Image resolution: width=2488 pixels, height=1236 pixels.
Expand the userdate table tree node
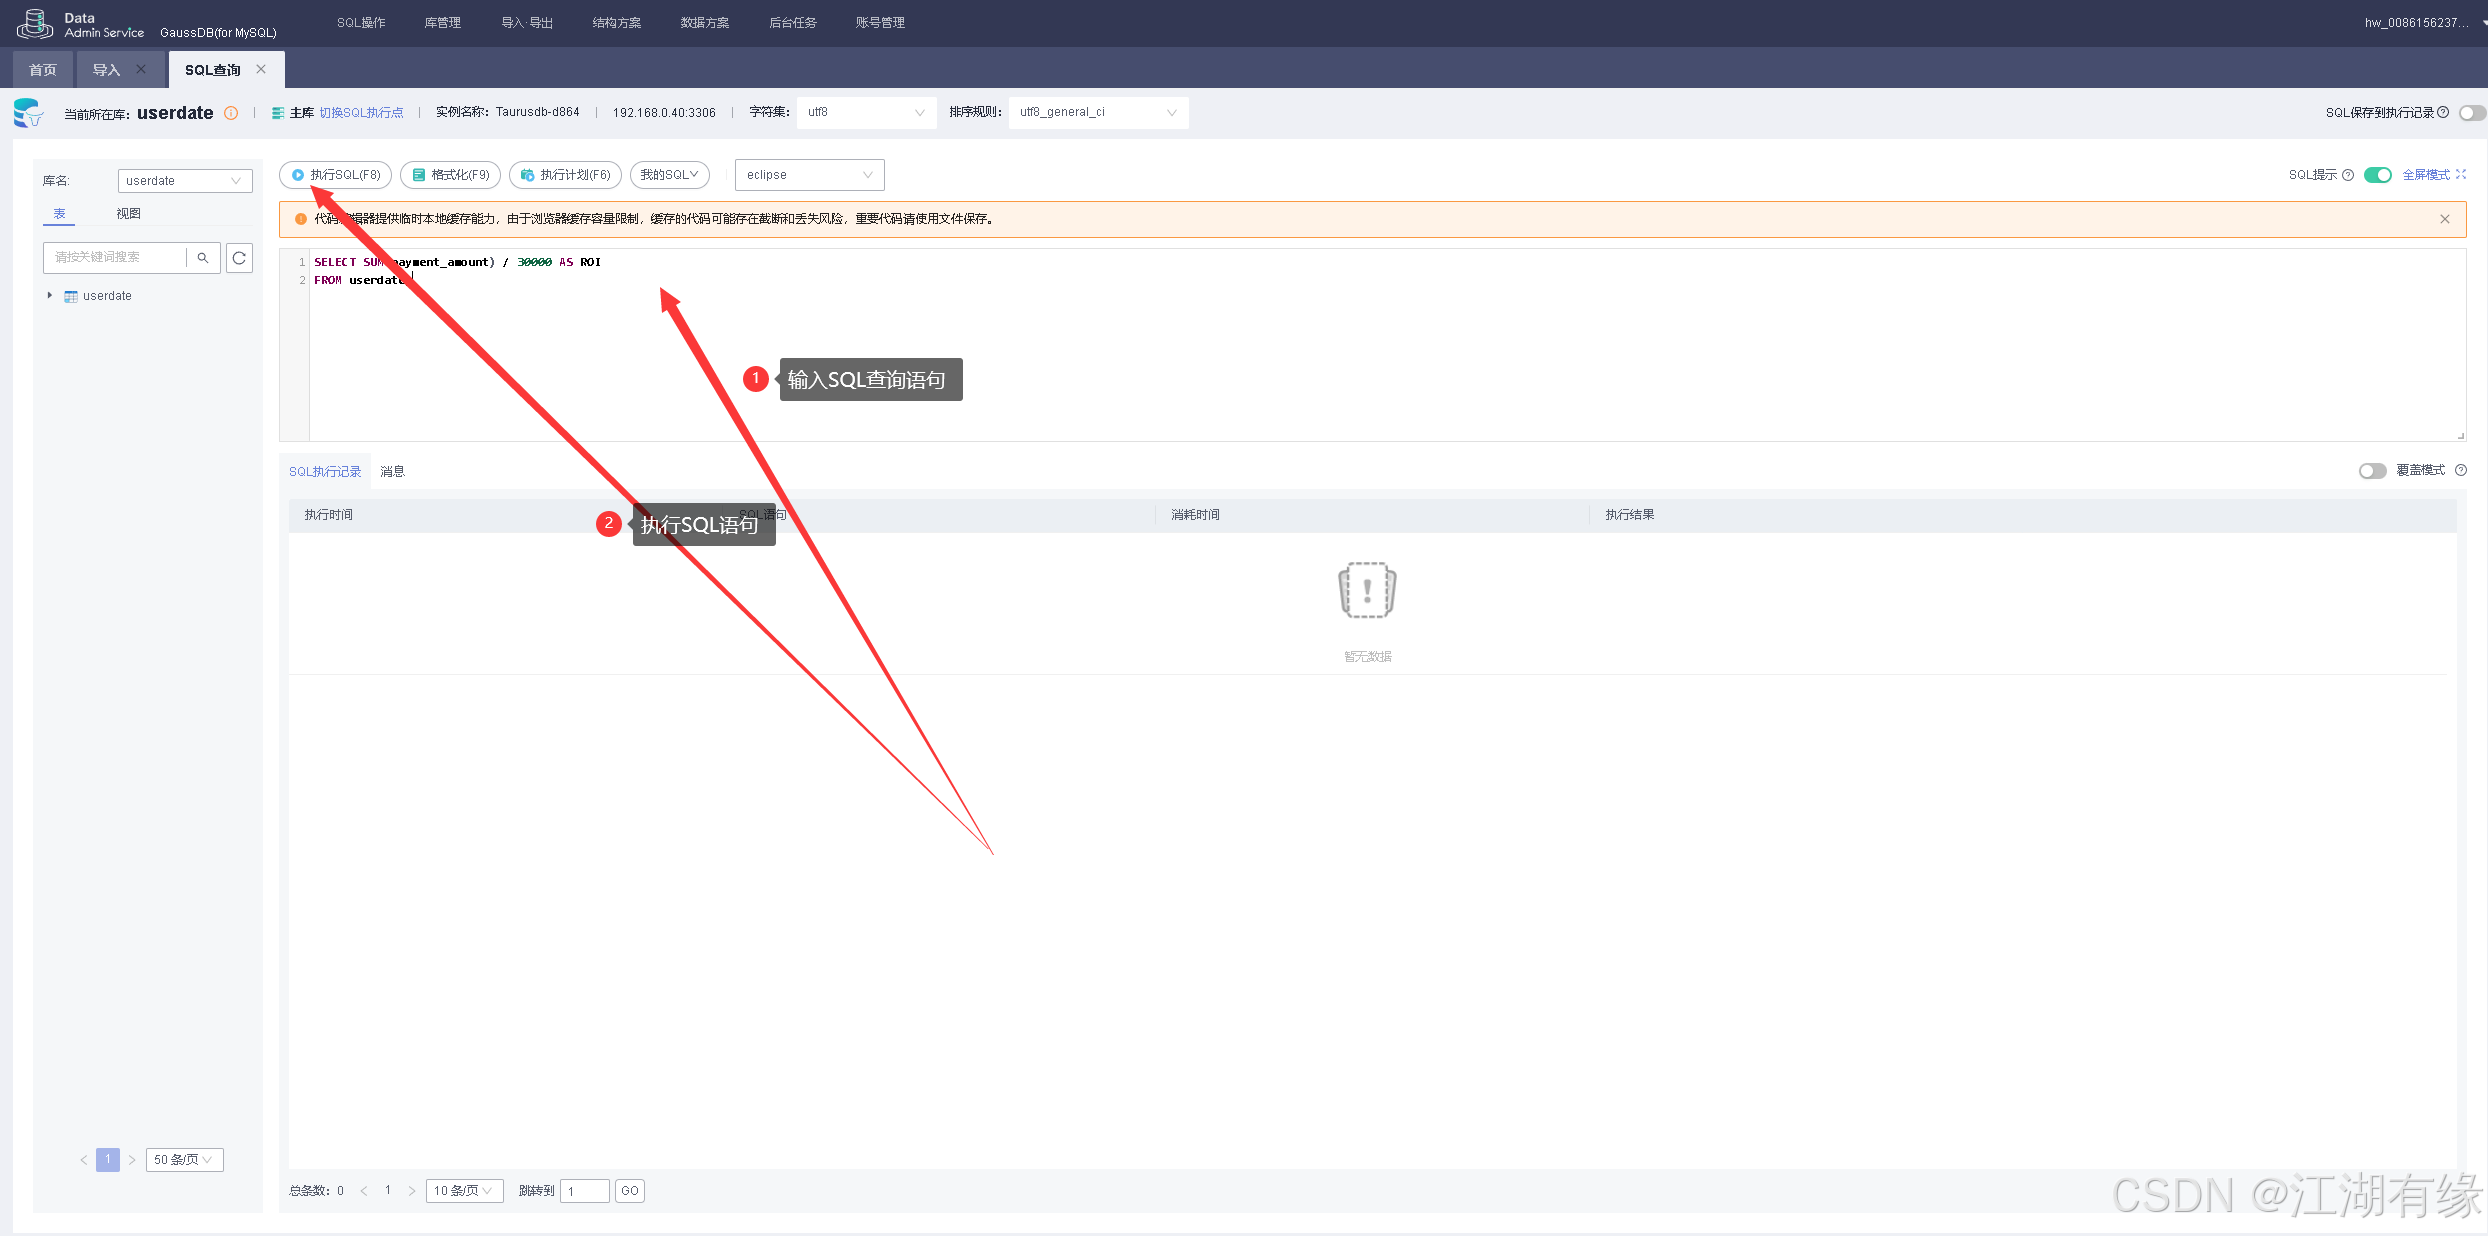[x=50, y=296]
